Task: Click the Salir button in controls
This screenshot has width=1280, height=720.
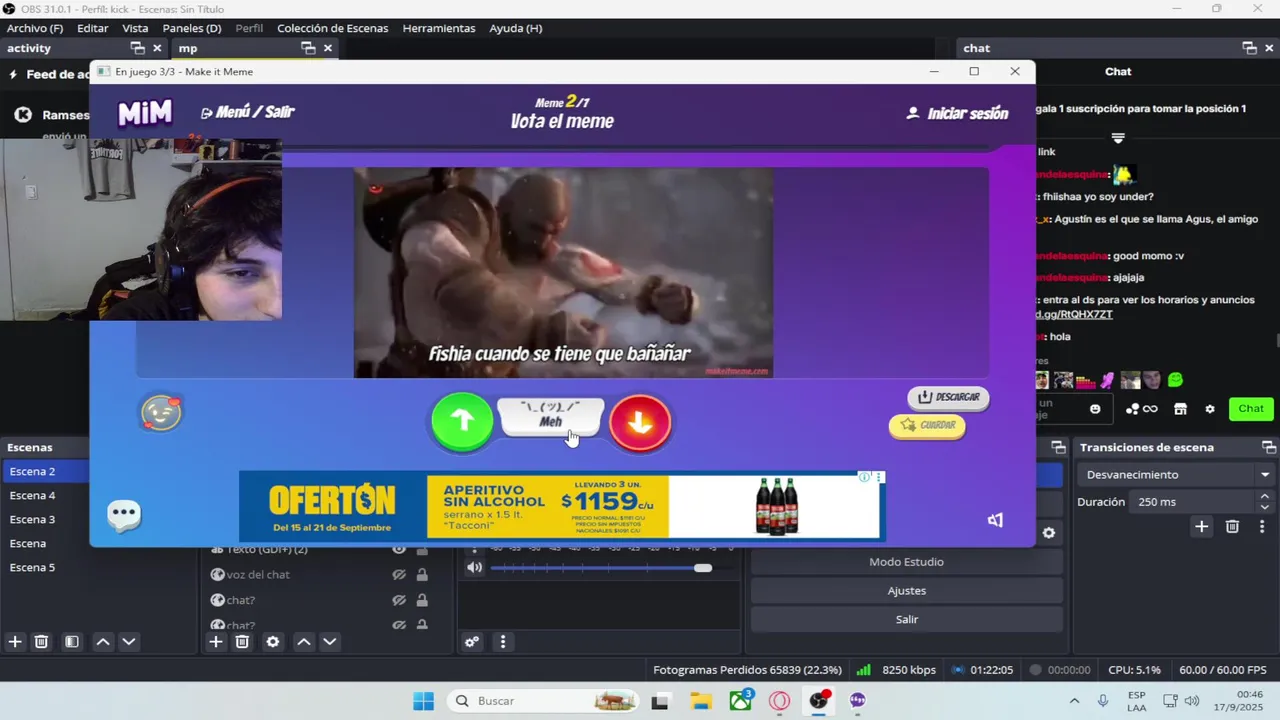Action: point(906,620)
